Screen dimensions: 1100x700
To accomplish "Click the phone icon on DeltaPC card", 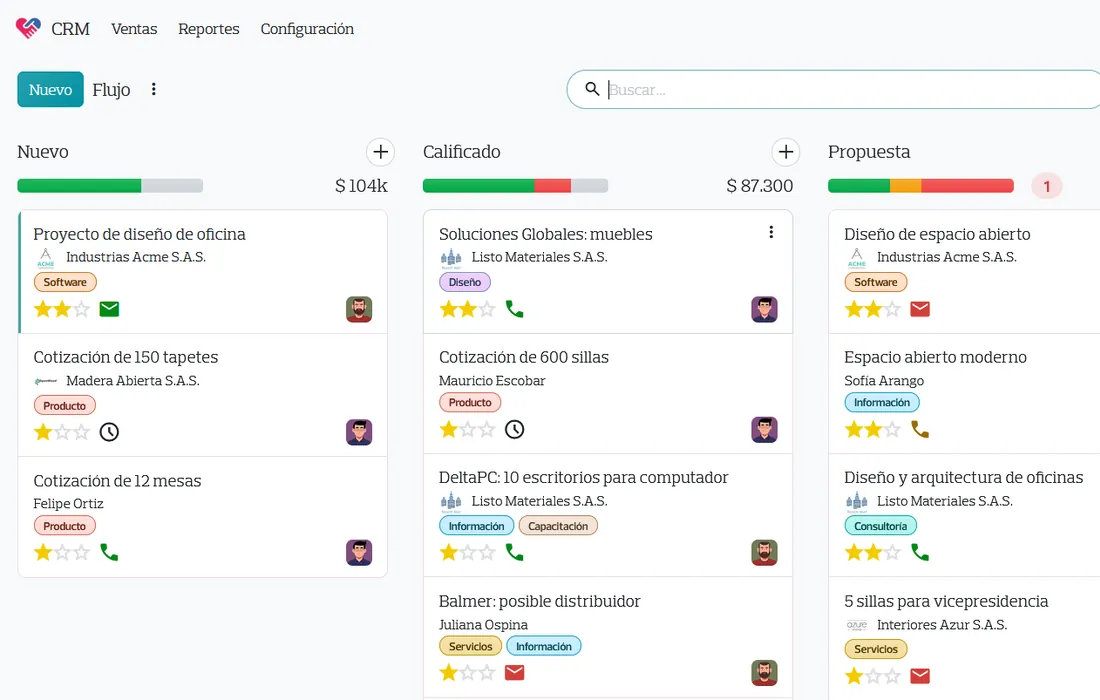I will (515, 553).
